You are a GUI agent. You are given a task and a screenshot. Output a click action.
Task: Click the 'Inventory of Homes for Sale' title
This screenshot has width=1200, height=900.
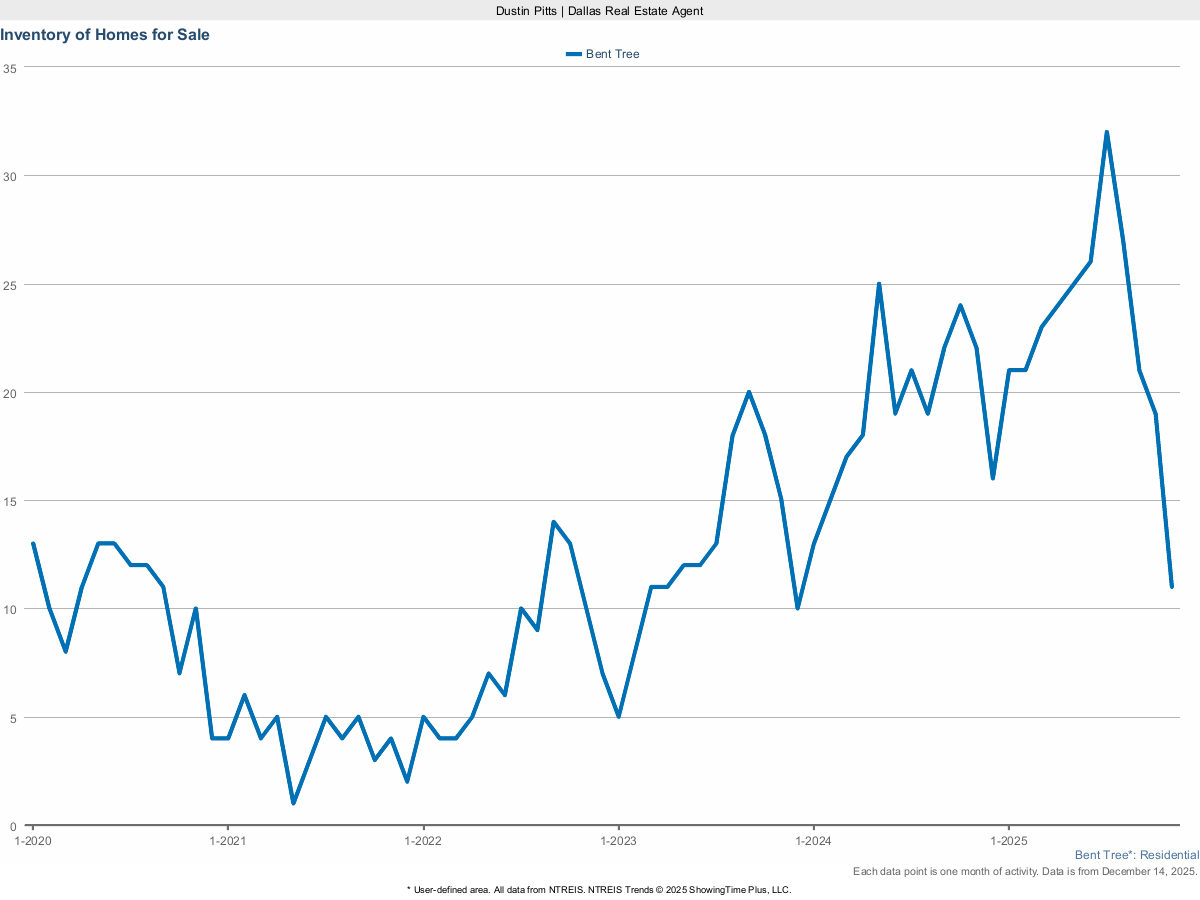click(105, 35)
